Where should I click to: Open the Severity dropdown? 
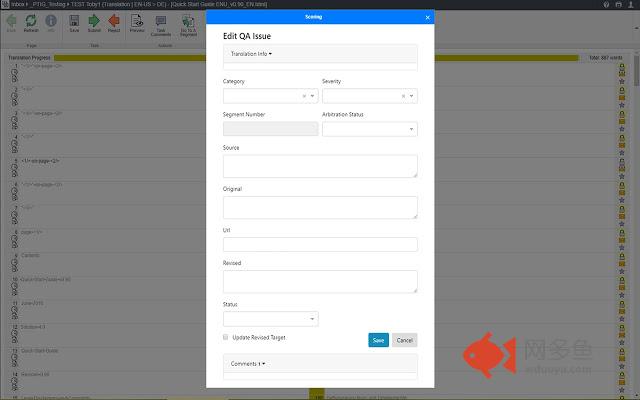click(x=411, y=96)
